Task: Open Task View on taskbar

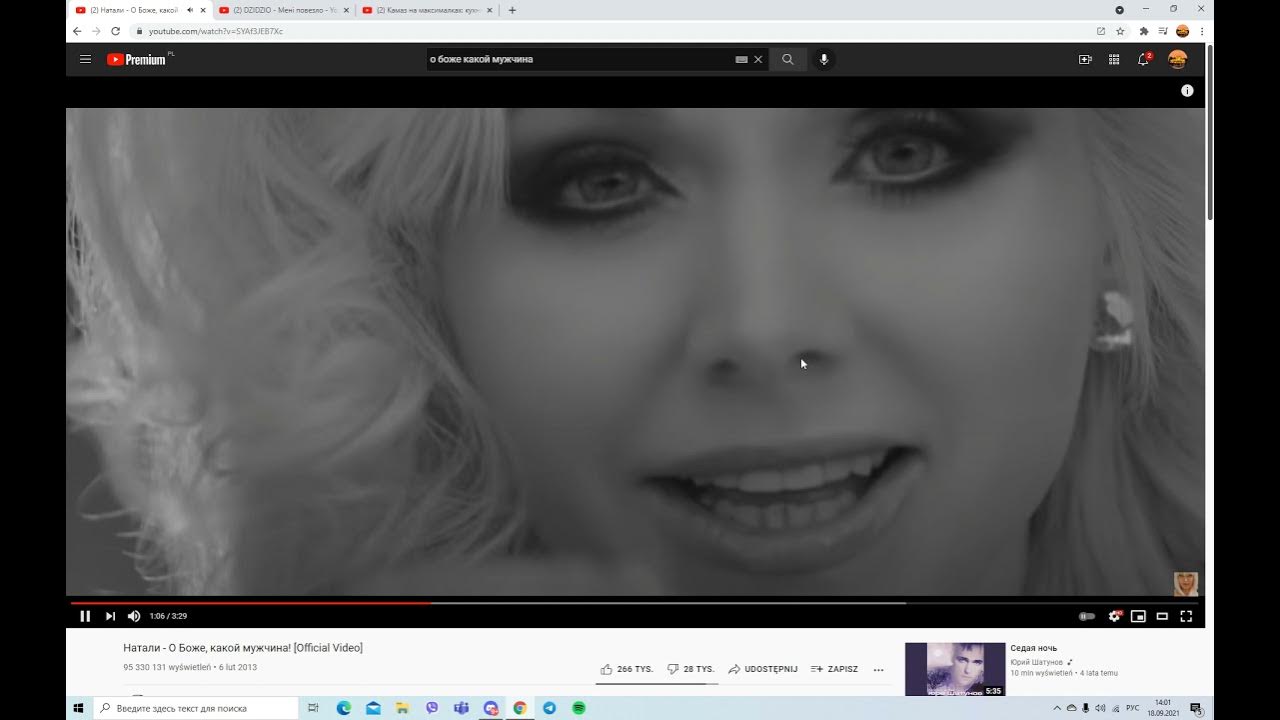Action: click(313, 708)
